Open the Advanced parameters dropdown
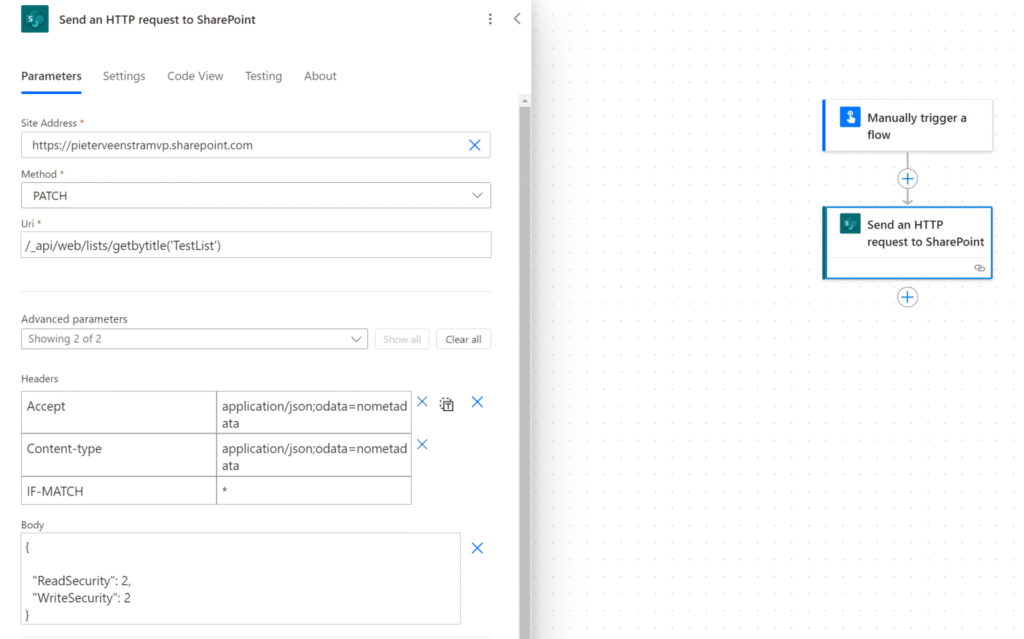The width and height of the screenshot is (1024, 639). click(195, 339)
